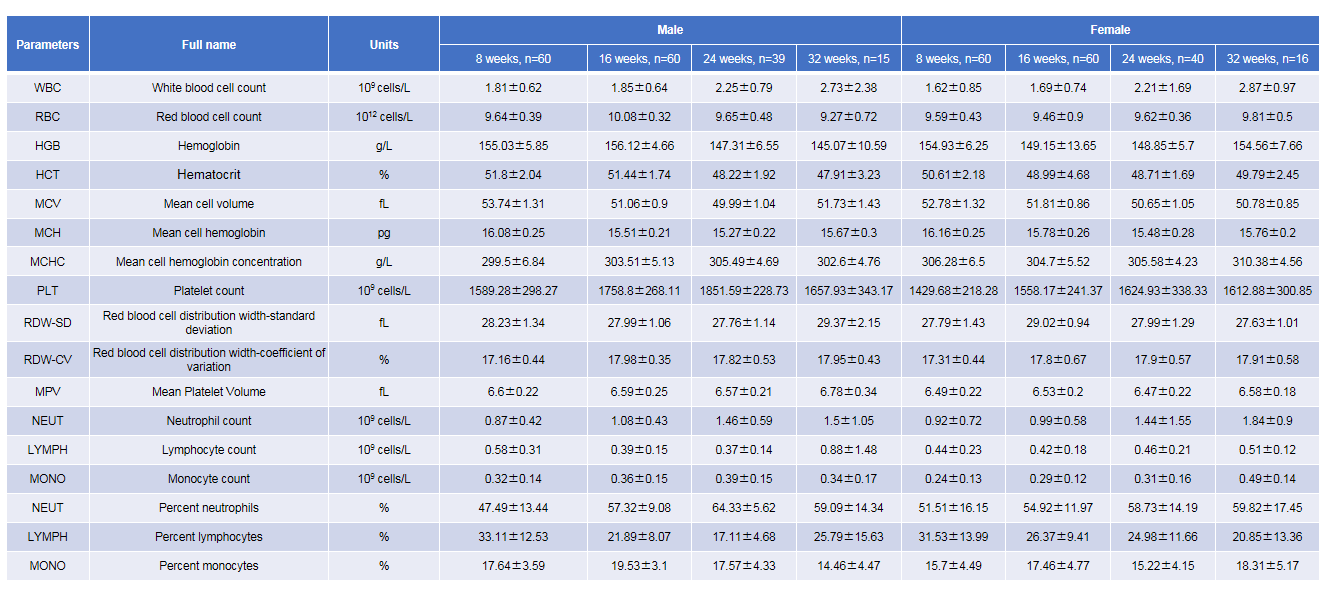
Task: Select the '32 weeks, n=16' column header
Action: click(x=1267, y=59)
